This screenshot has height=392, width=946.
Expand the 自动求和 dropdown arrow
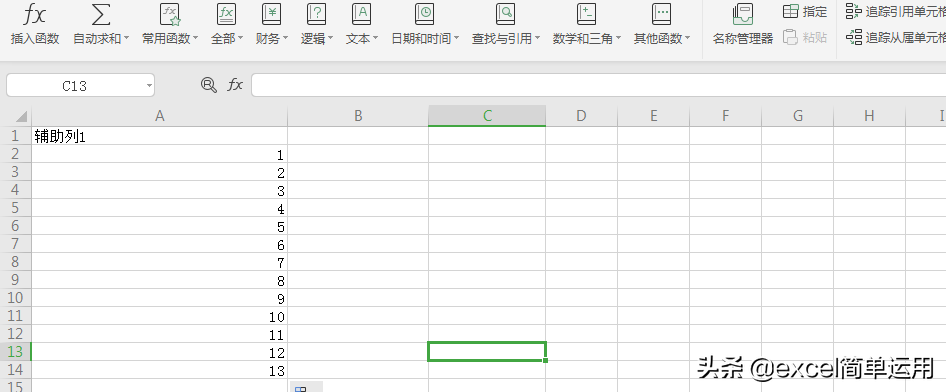point(126,39)
